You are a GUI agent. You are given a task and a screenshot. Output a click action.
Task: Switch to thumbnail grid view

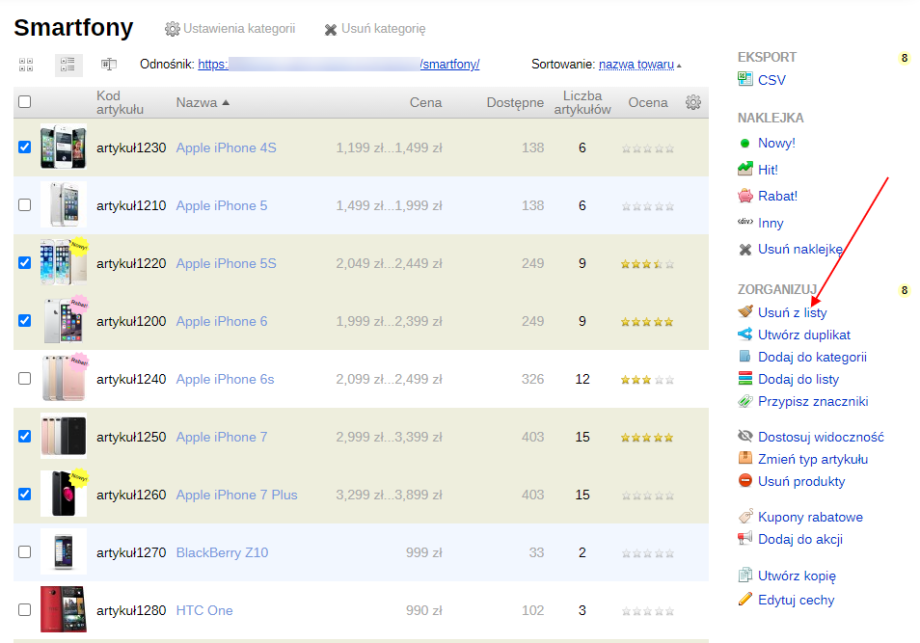[26, 65]
